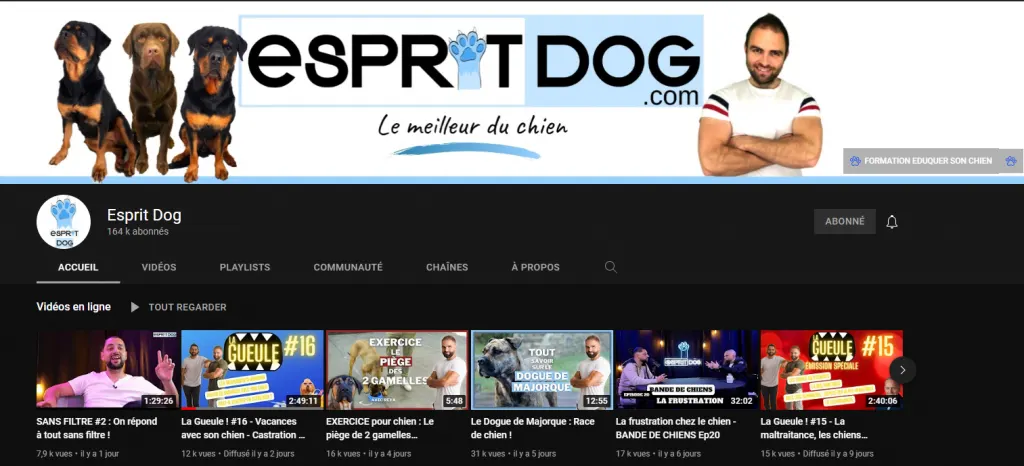Open the Vidéos tab
The height and width of the screenshot is (466, 1024).
point(159,267)
